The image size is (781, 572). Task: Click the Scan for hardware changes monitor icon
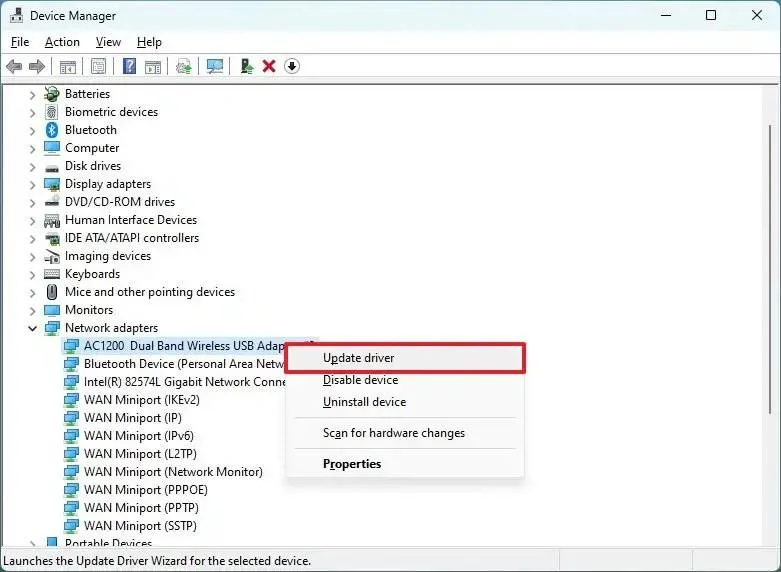tap(215, 66)
